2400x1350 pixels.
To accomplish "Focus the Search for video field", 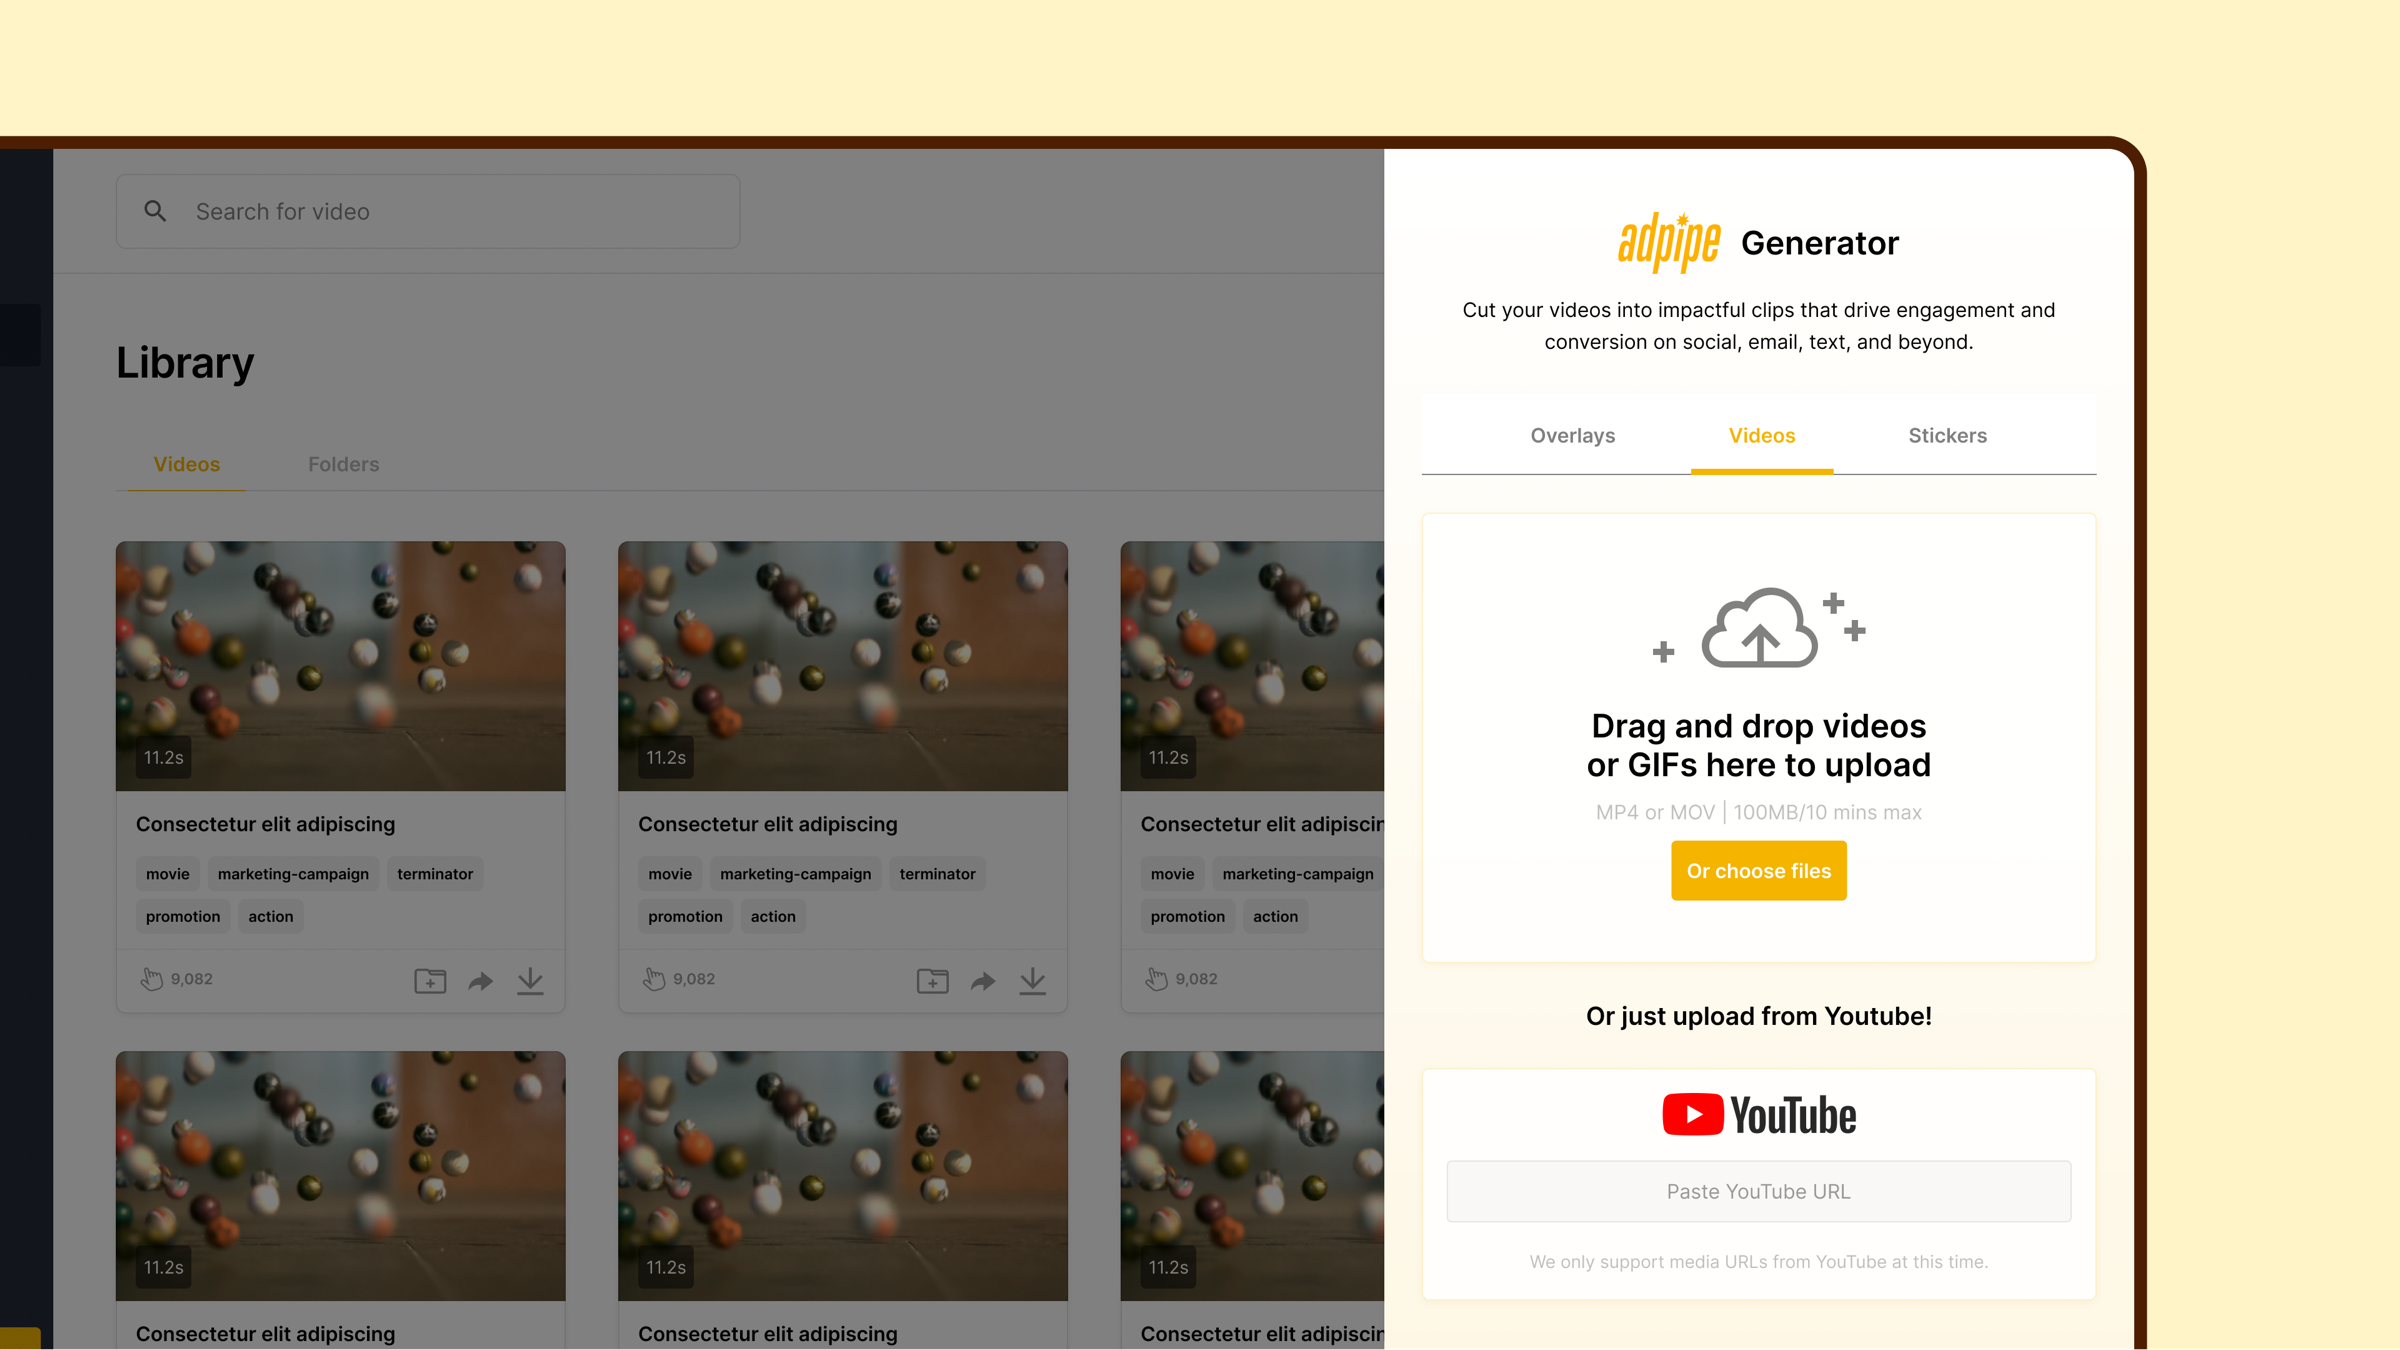I will click(428, 211).
